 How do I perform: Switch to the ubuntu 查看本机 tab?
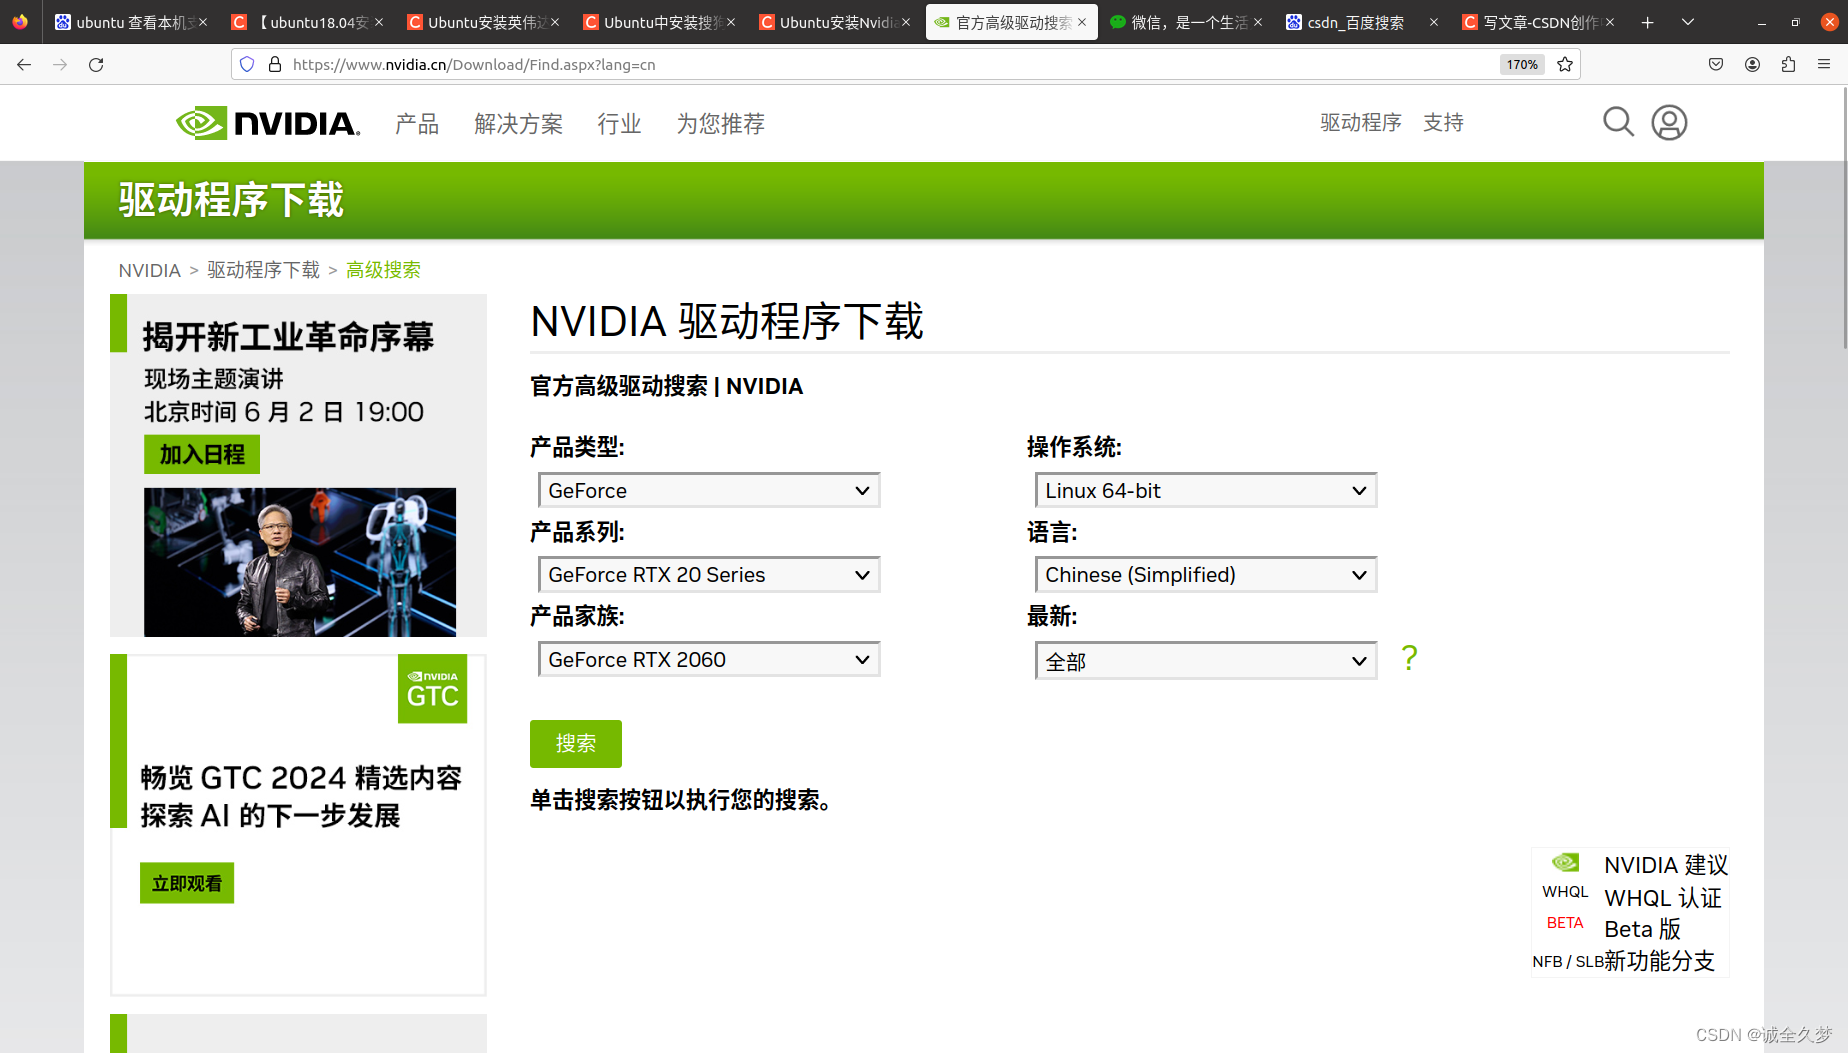[130, 22]
